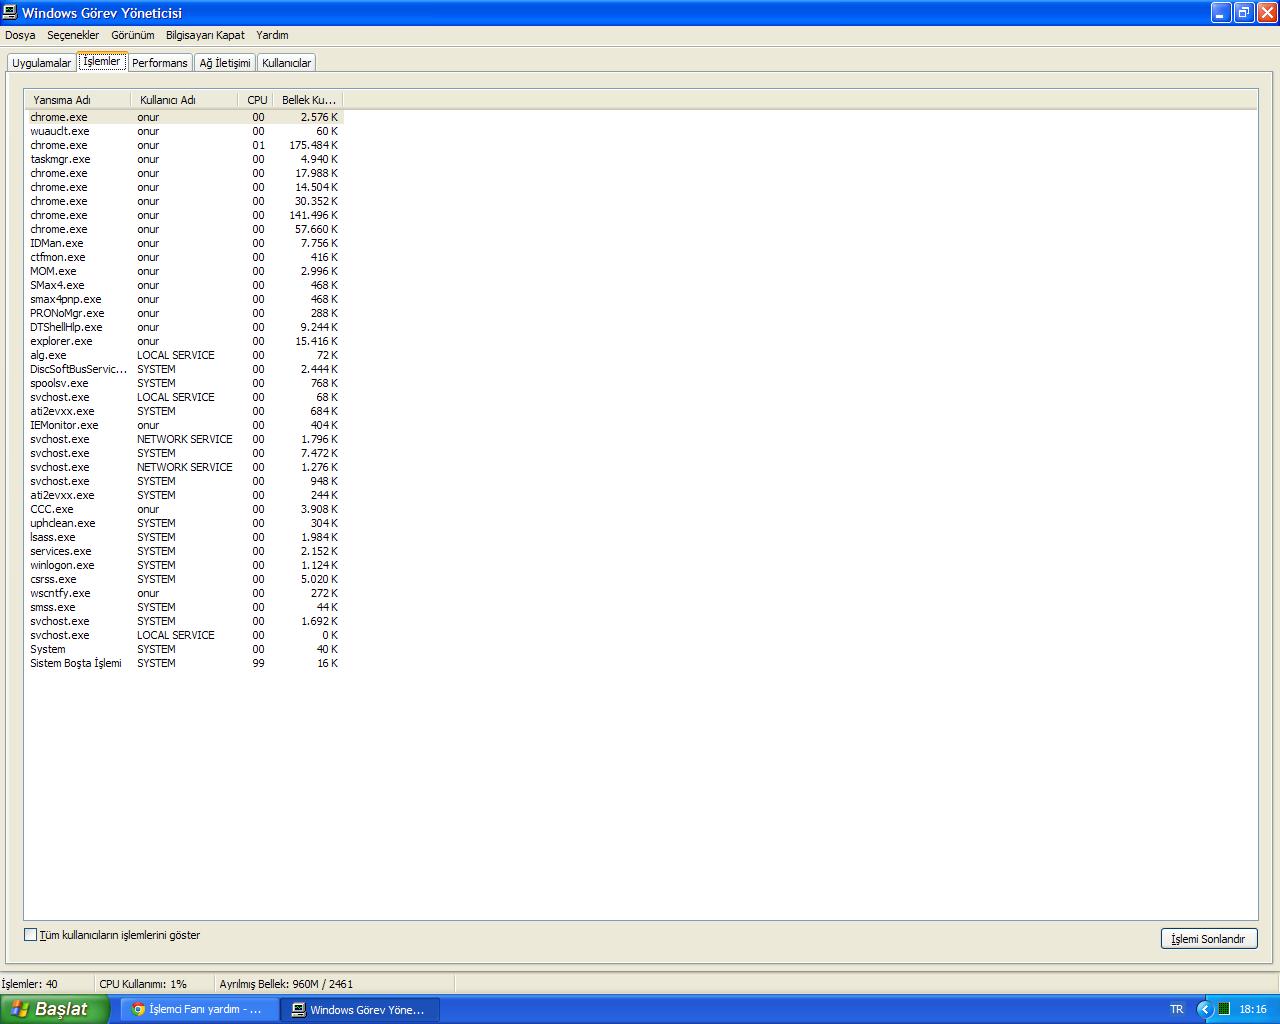
Task: Click the Ayrılmış Bellek status entry
Action: 334,984
